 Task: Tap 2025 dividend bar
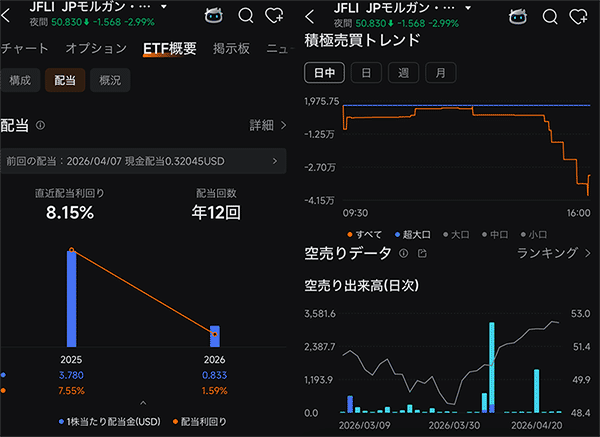click(x=72, y=298)
